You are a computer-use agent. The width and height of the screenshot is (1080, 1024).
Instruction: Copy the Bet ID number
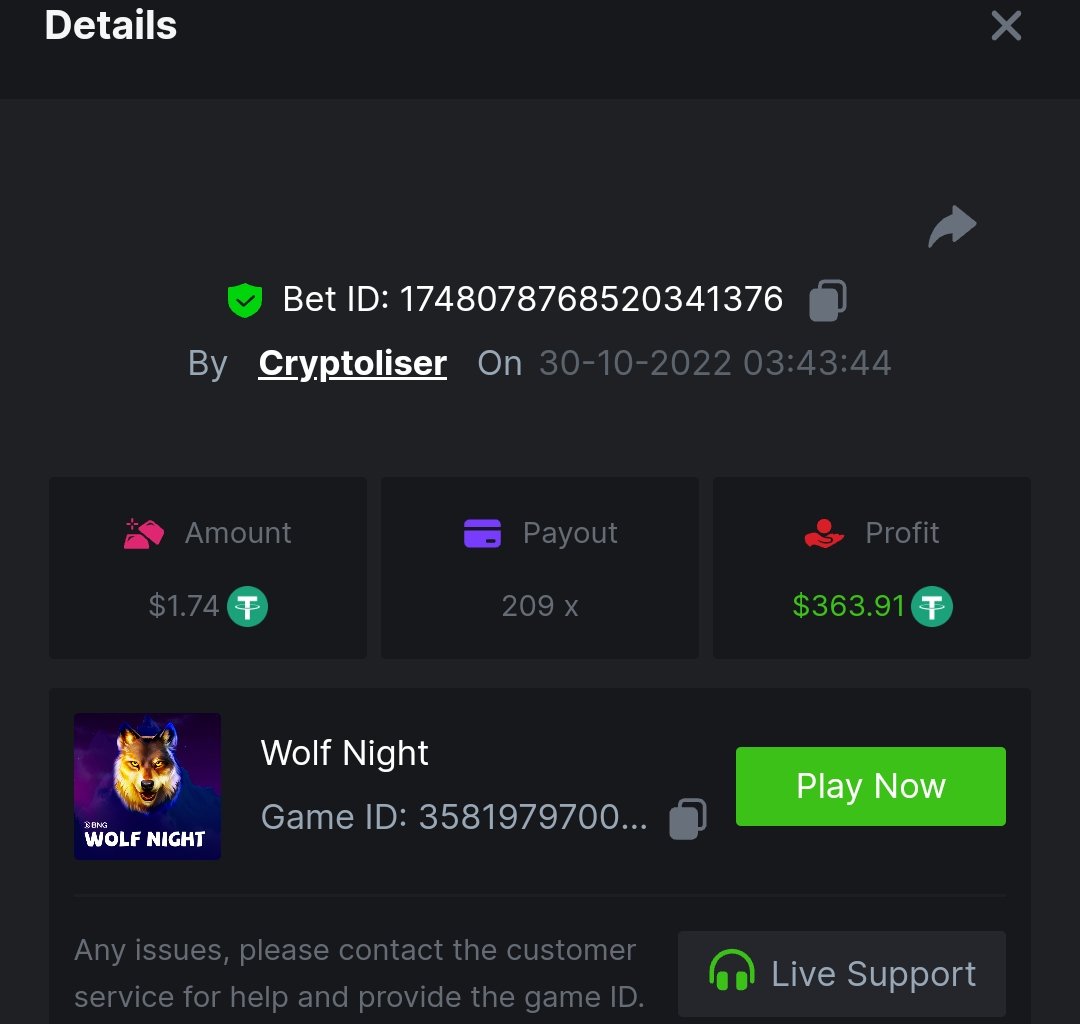828,300
